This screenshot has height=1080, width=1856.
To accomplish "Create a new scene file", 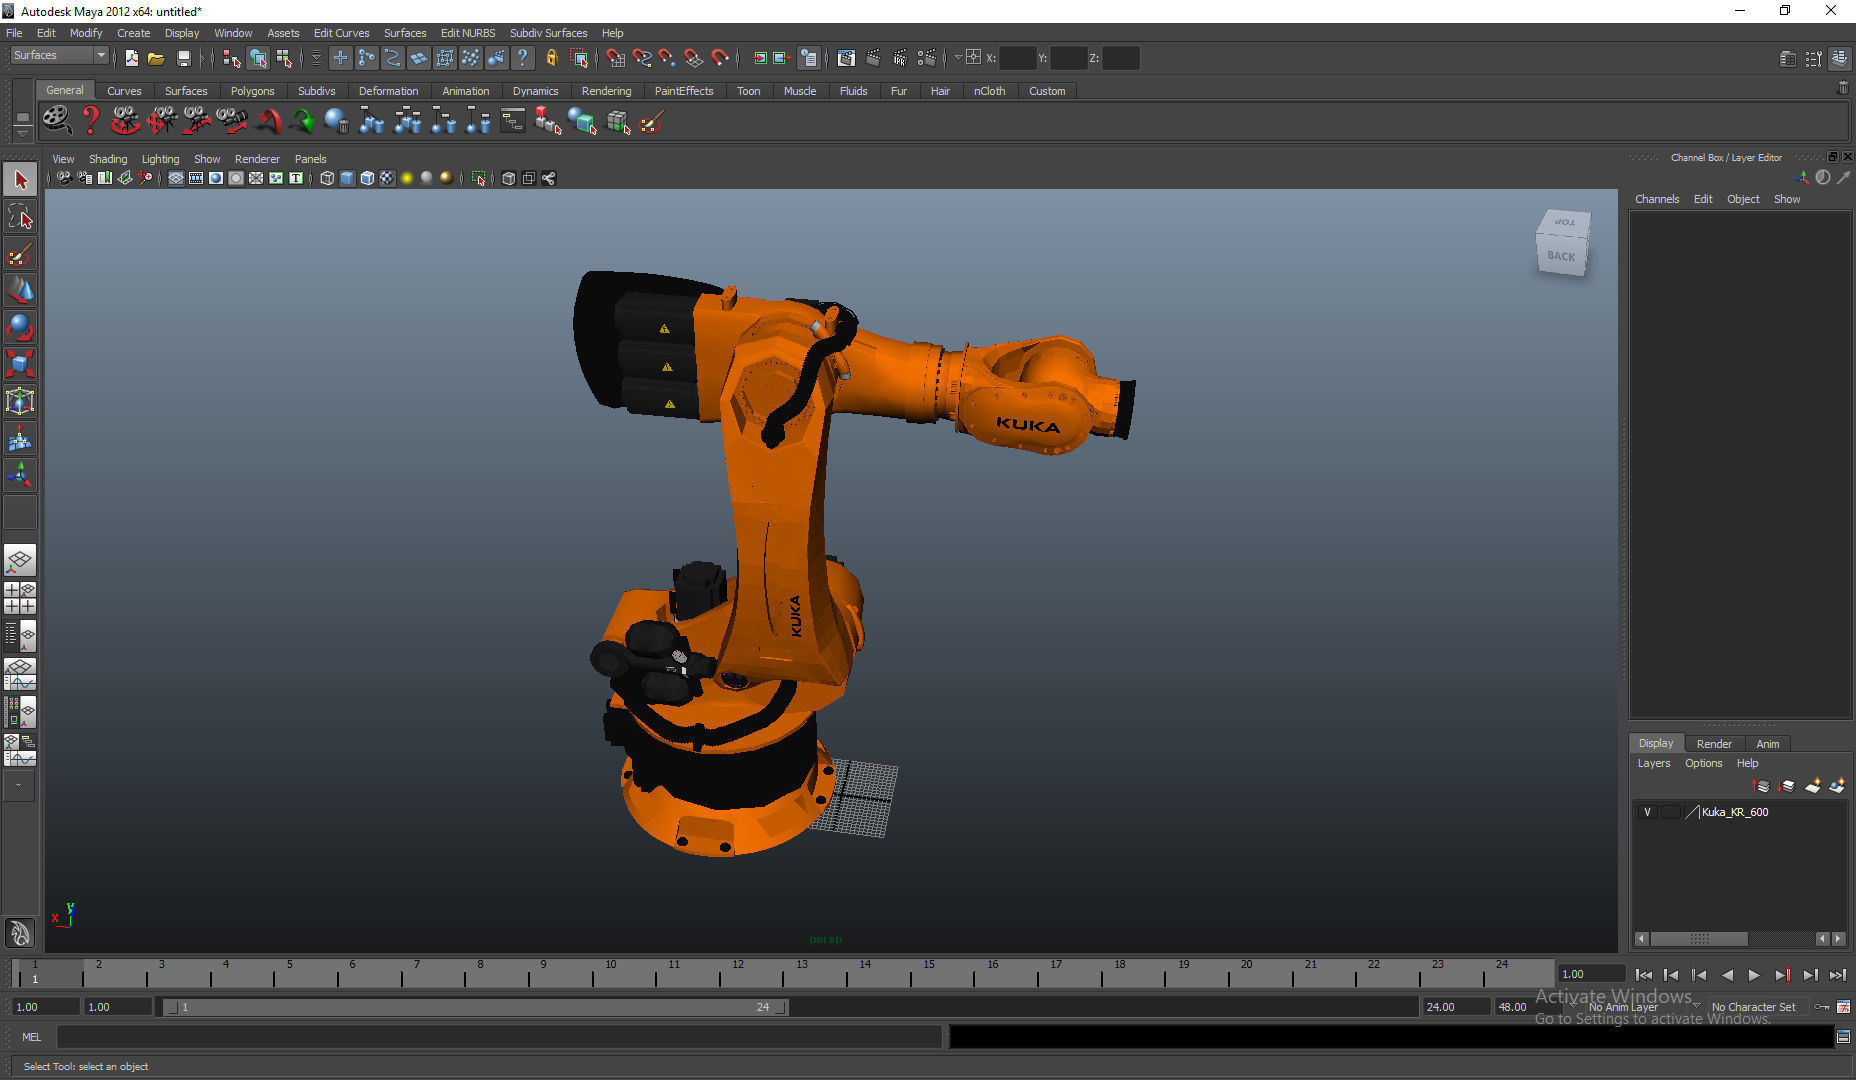I will (131, 58).
